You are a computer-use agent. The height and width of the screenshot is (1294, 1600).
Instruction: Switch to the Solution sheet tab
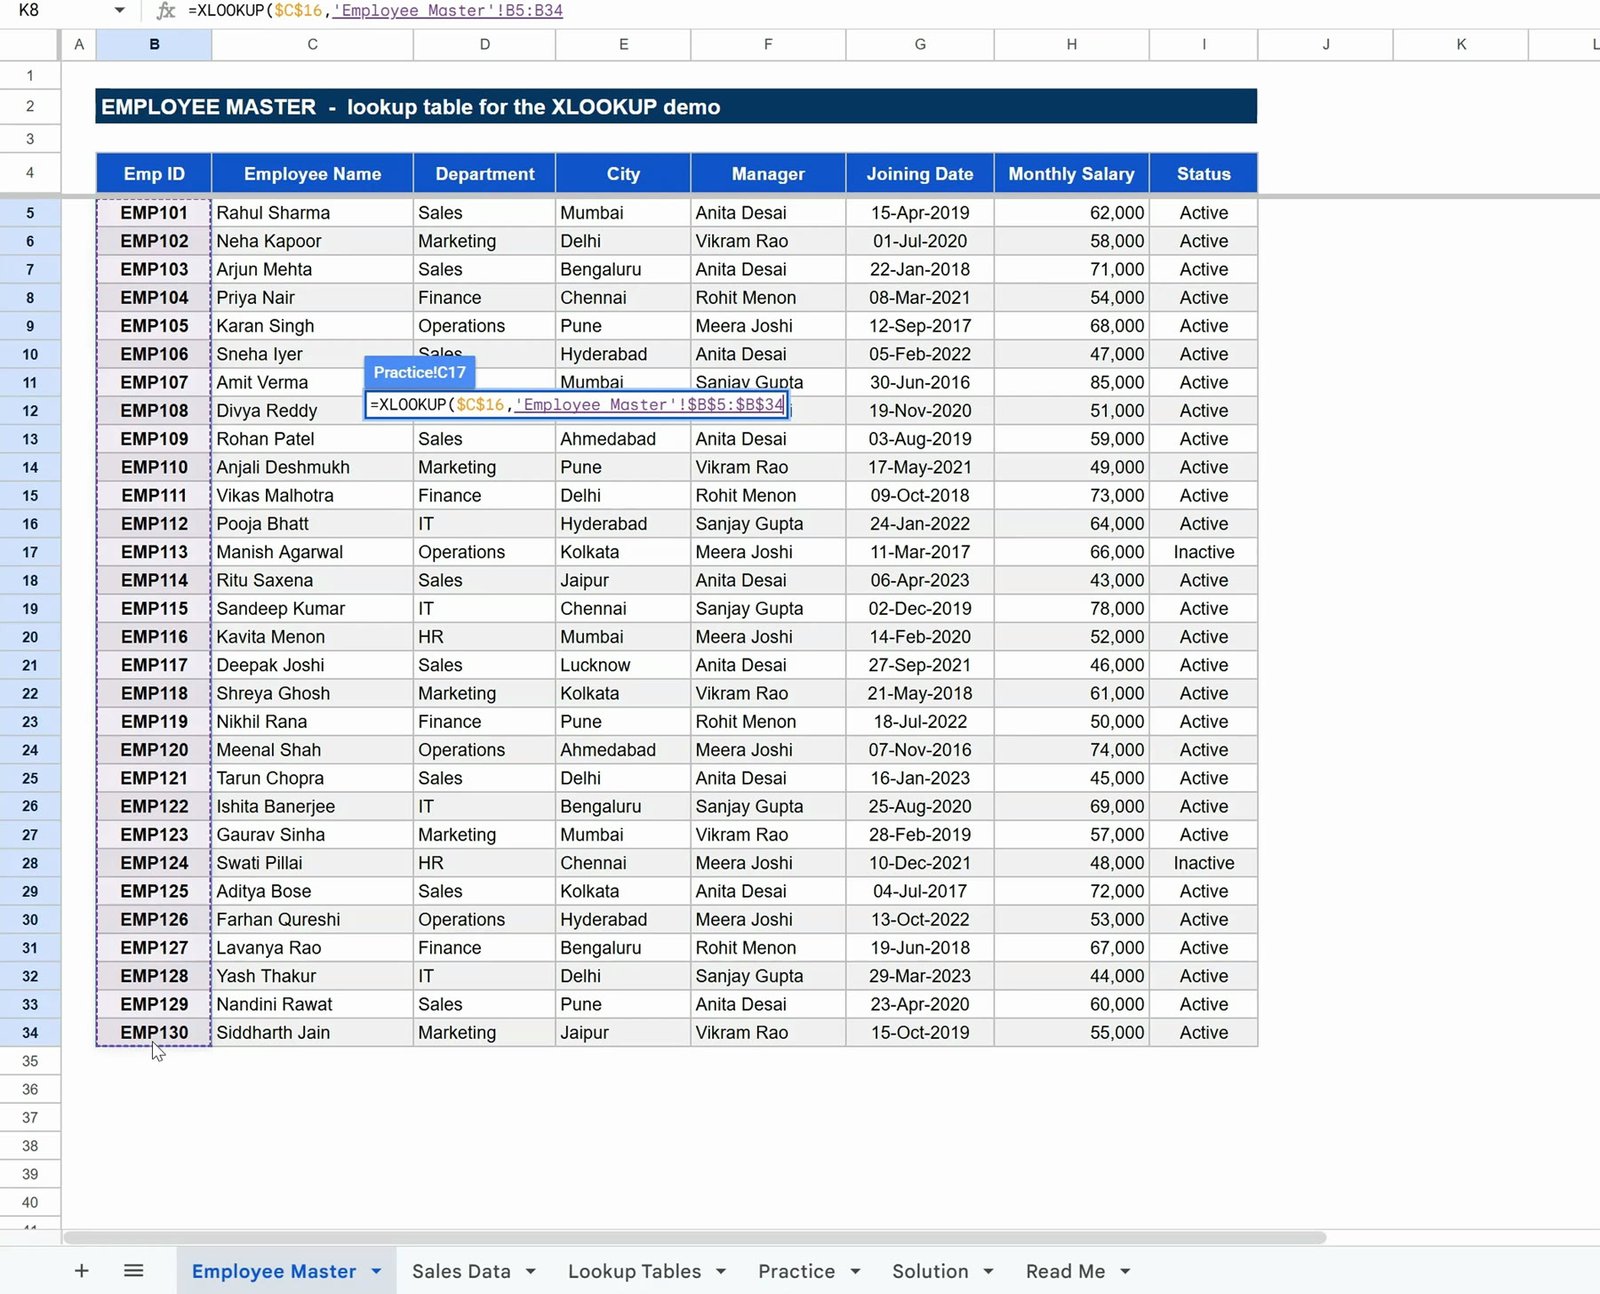[930, 1271]
